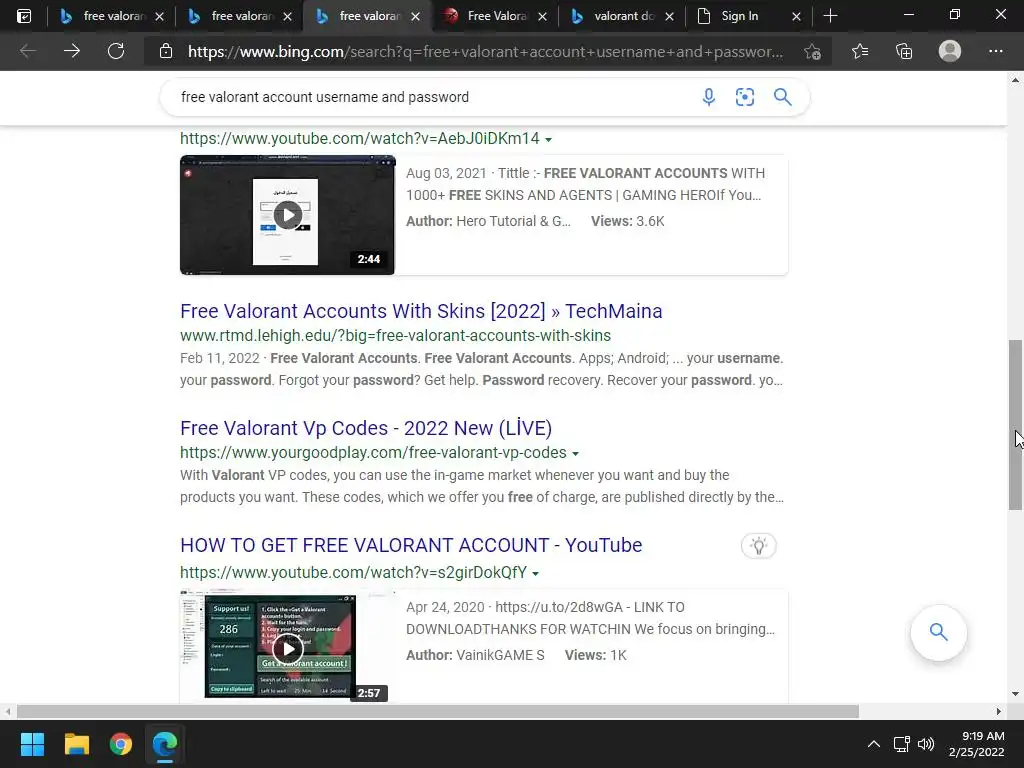The height and width of the screenshot is (768, 1024).
Task: Open Windows Start menu
Action: point(33,744)
